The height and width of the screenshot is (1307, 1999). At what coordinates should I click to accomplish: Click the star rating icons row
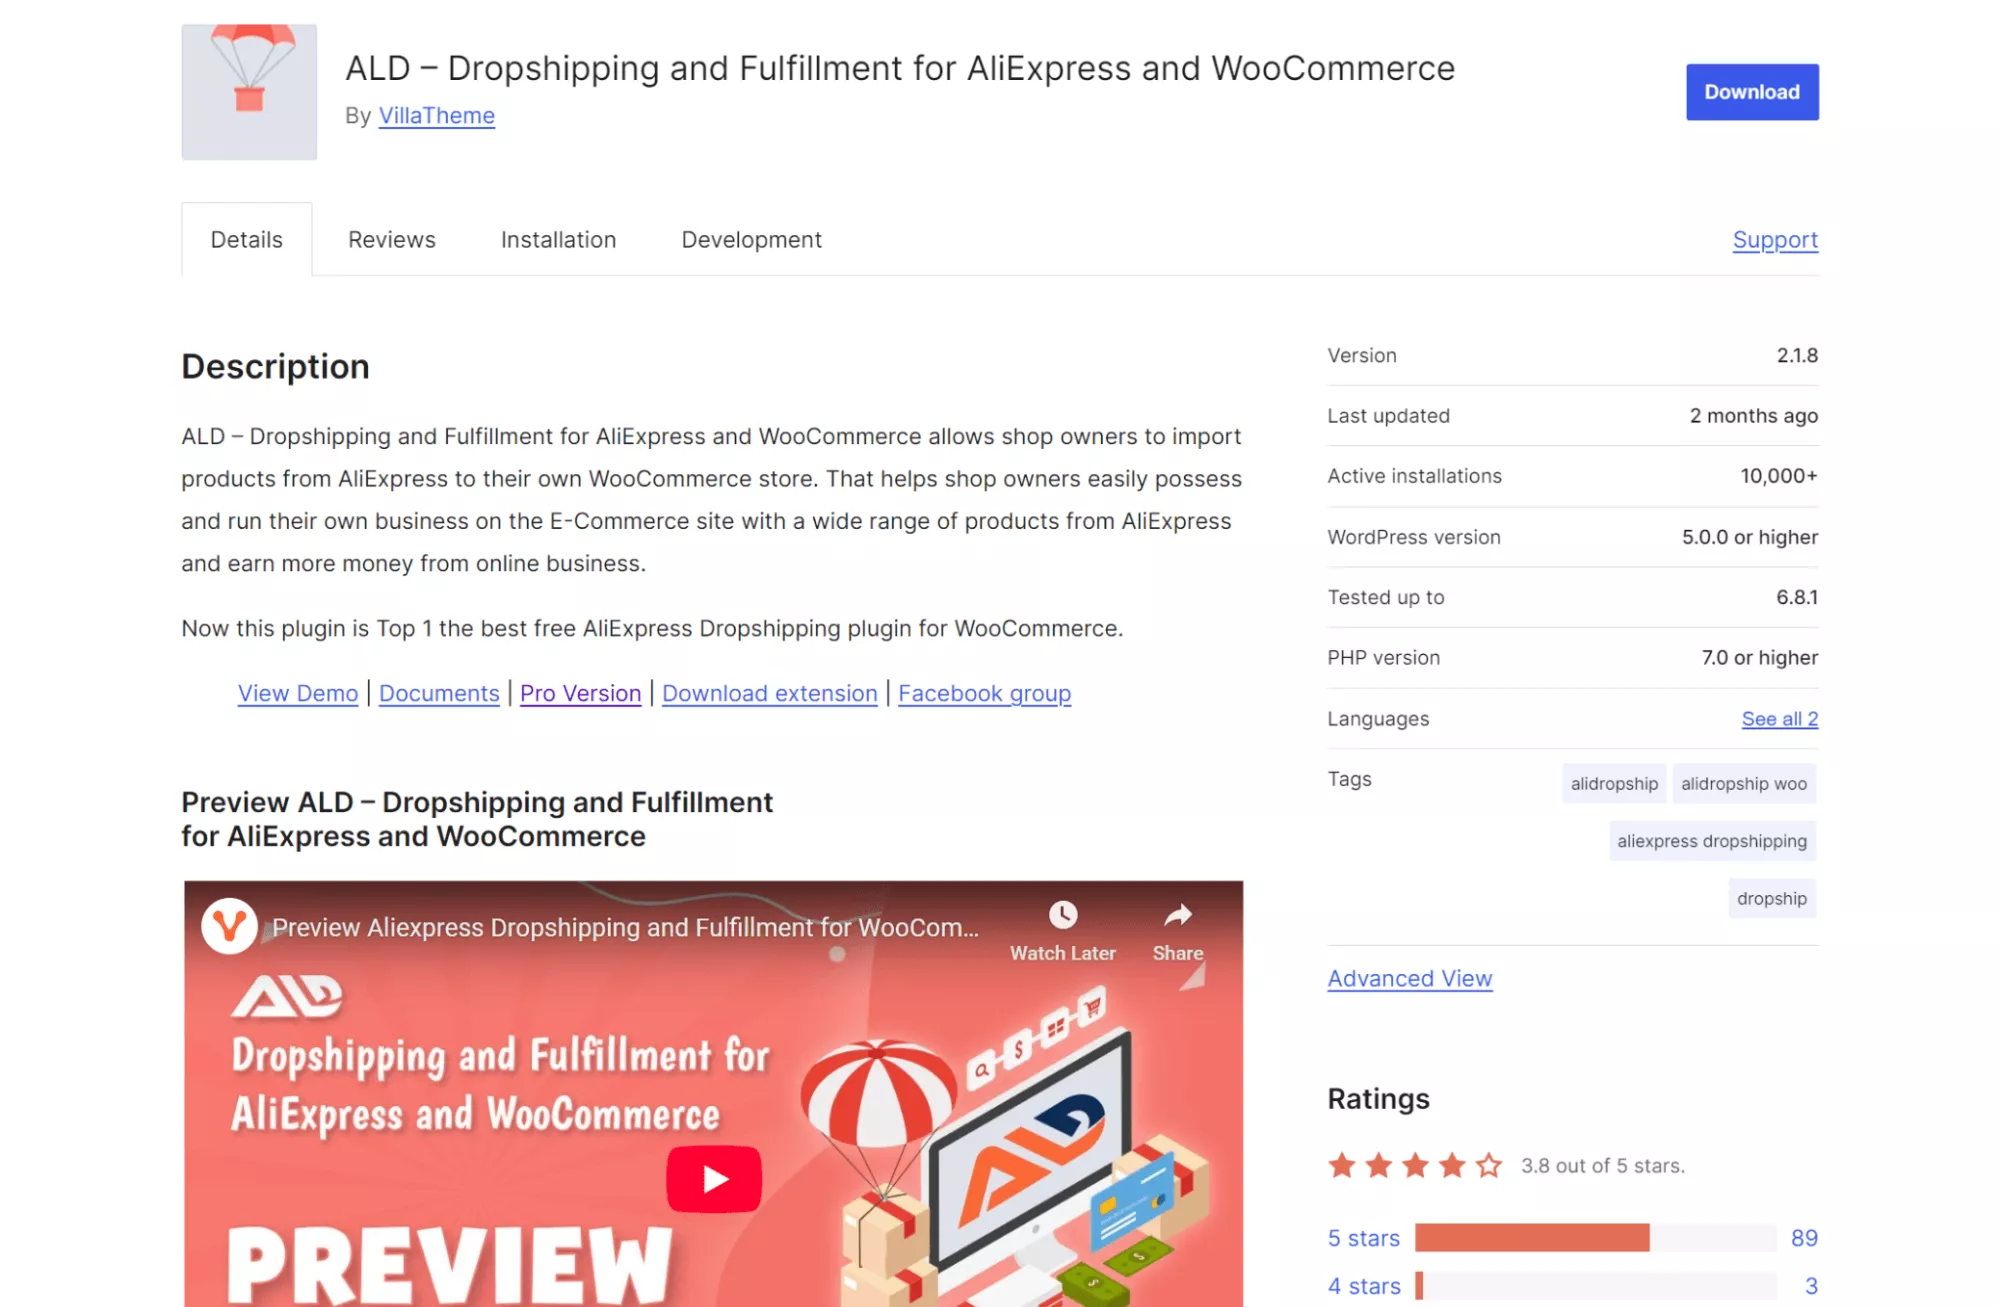[1415, 1166]
